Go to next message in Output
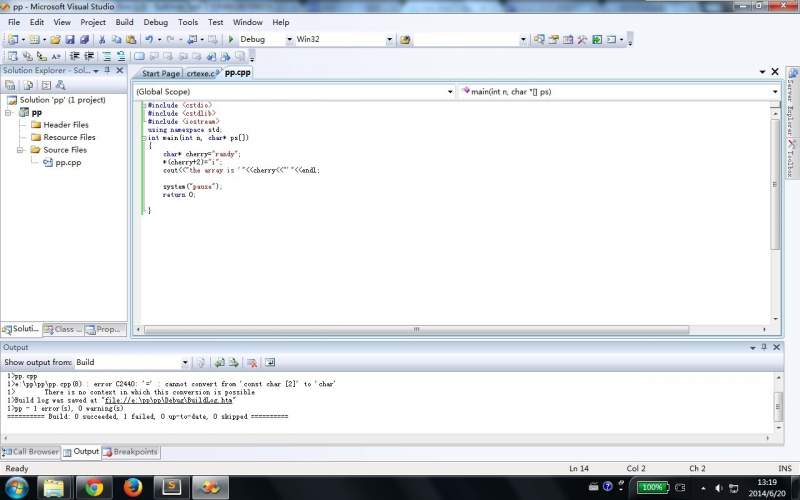Screen dimensions: 800x500 (233, 362)
